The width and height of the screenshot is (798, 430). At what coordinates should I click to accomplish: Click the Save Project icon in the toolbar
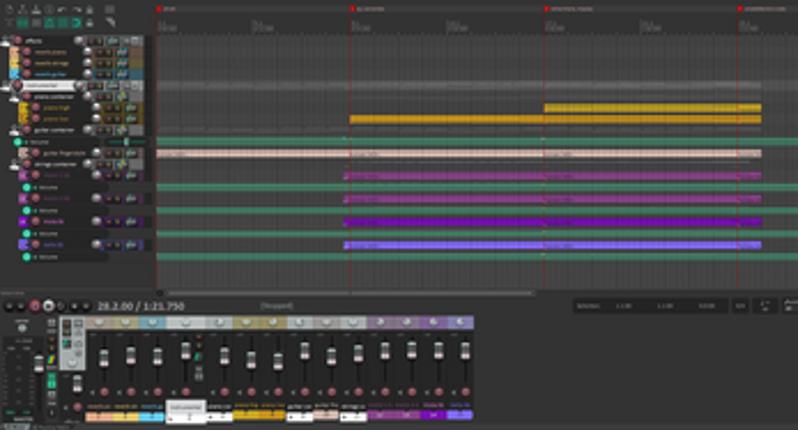click(x=36, y=10)
